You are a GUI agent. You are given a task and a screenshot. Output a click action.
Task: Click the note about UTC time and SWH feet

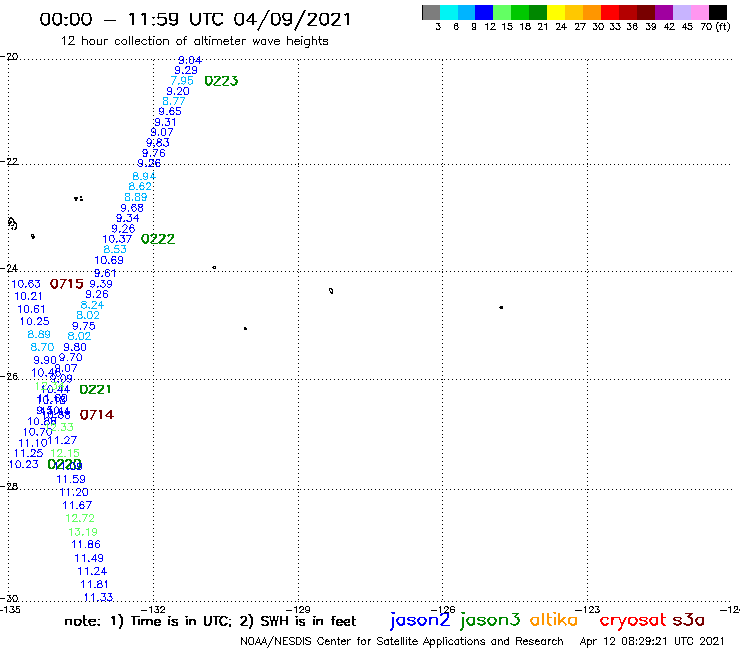(x=210, y=621)
